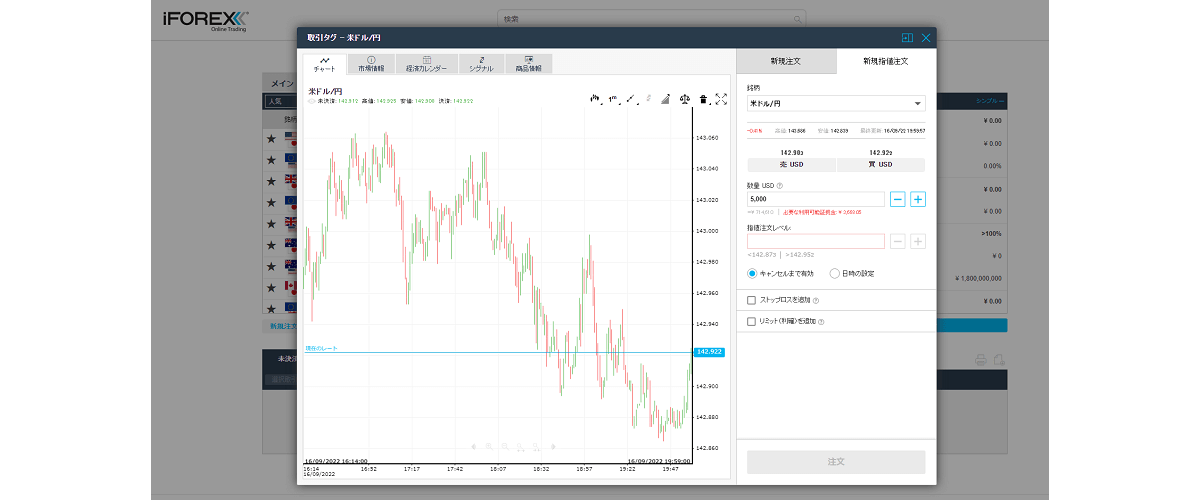Open the 1m timeframe selector

(613, 98)
